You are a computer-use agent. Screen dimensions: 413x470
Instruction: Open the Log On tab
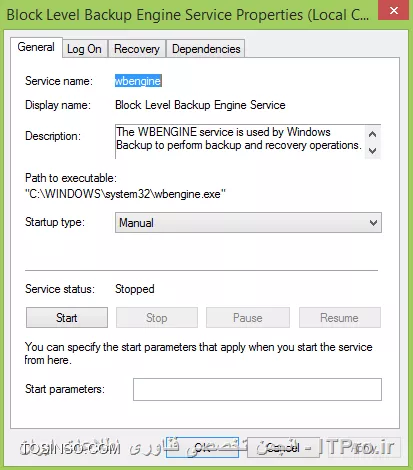pos(85,49)
